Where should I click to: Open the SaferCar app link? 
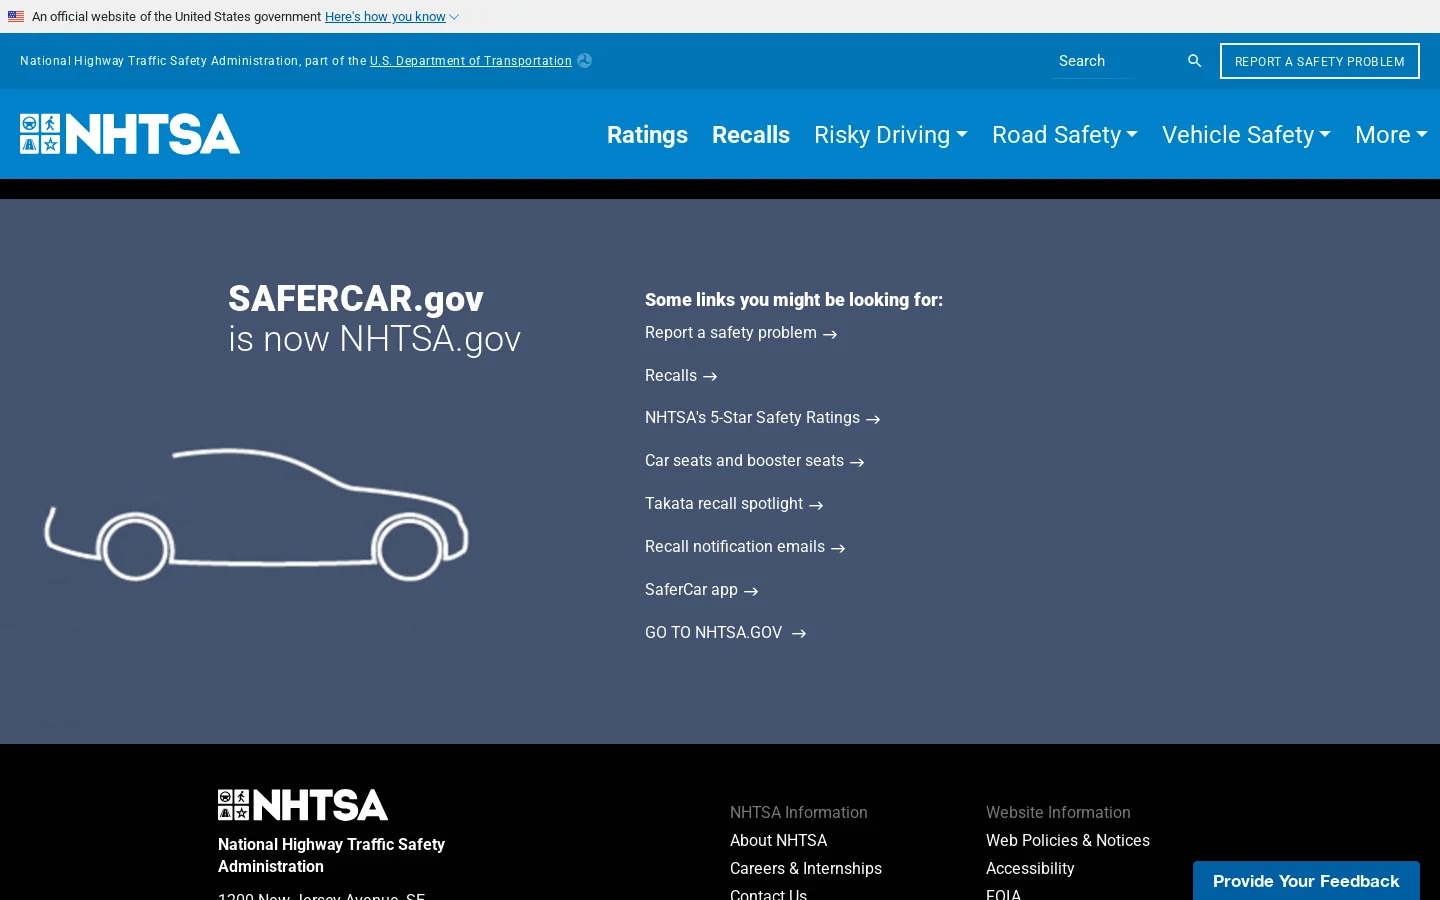(x=702, y=590)
